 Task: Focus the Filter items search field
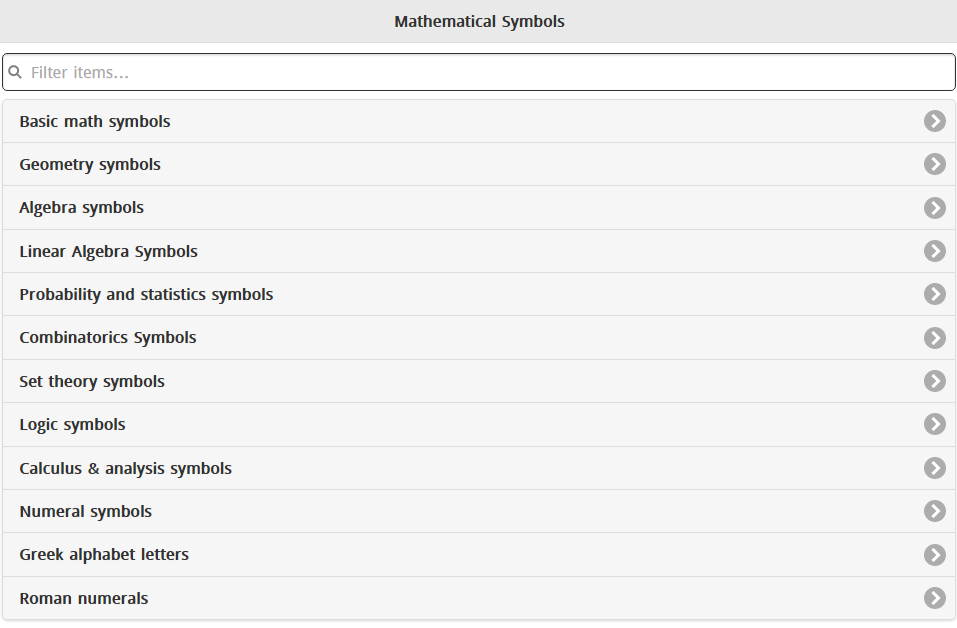point(480,73)
